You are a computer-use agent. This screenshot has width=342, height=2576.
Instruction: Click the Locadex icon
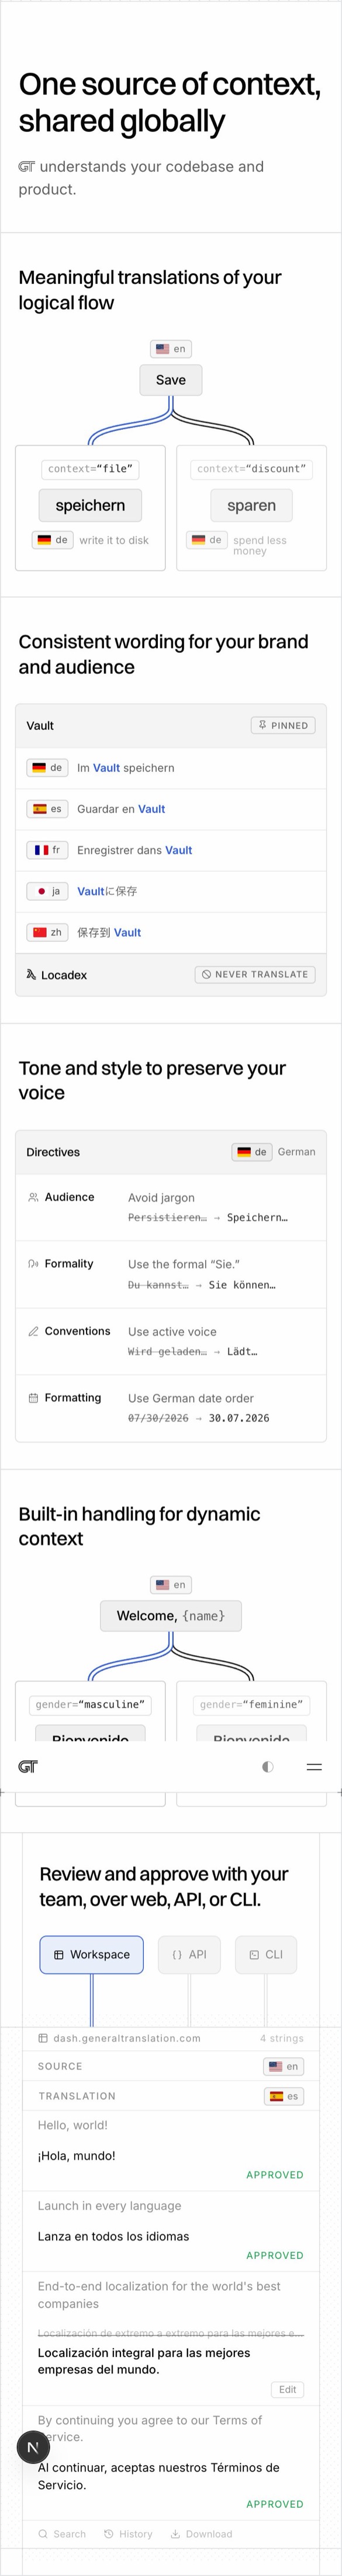tap(32, 975)
